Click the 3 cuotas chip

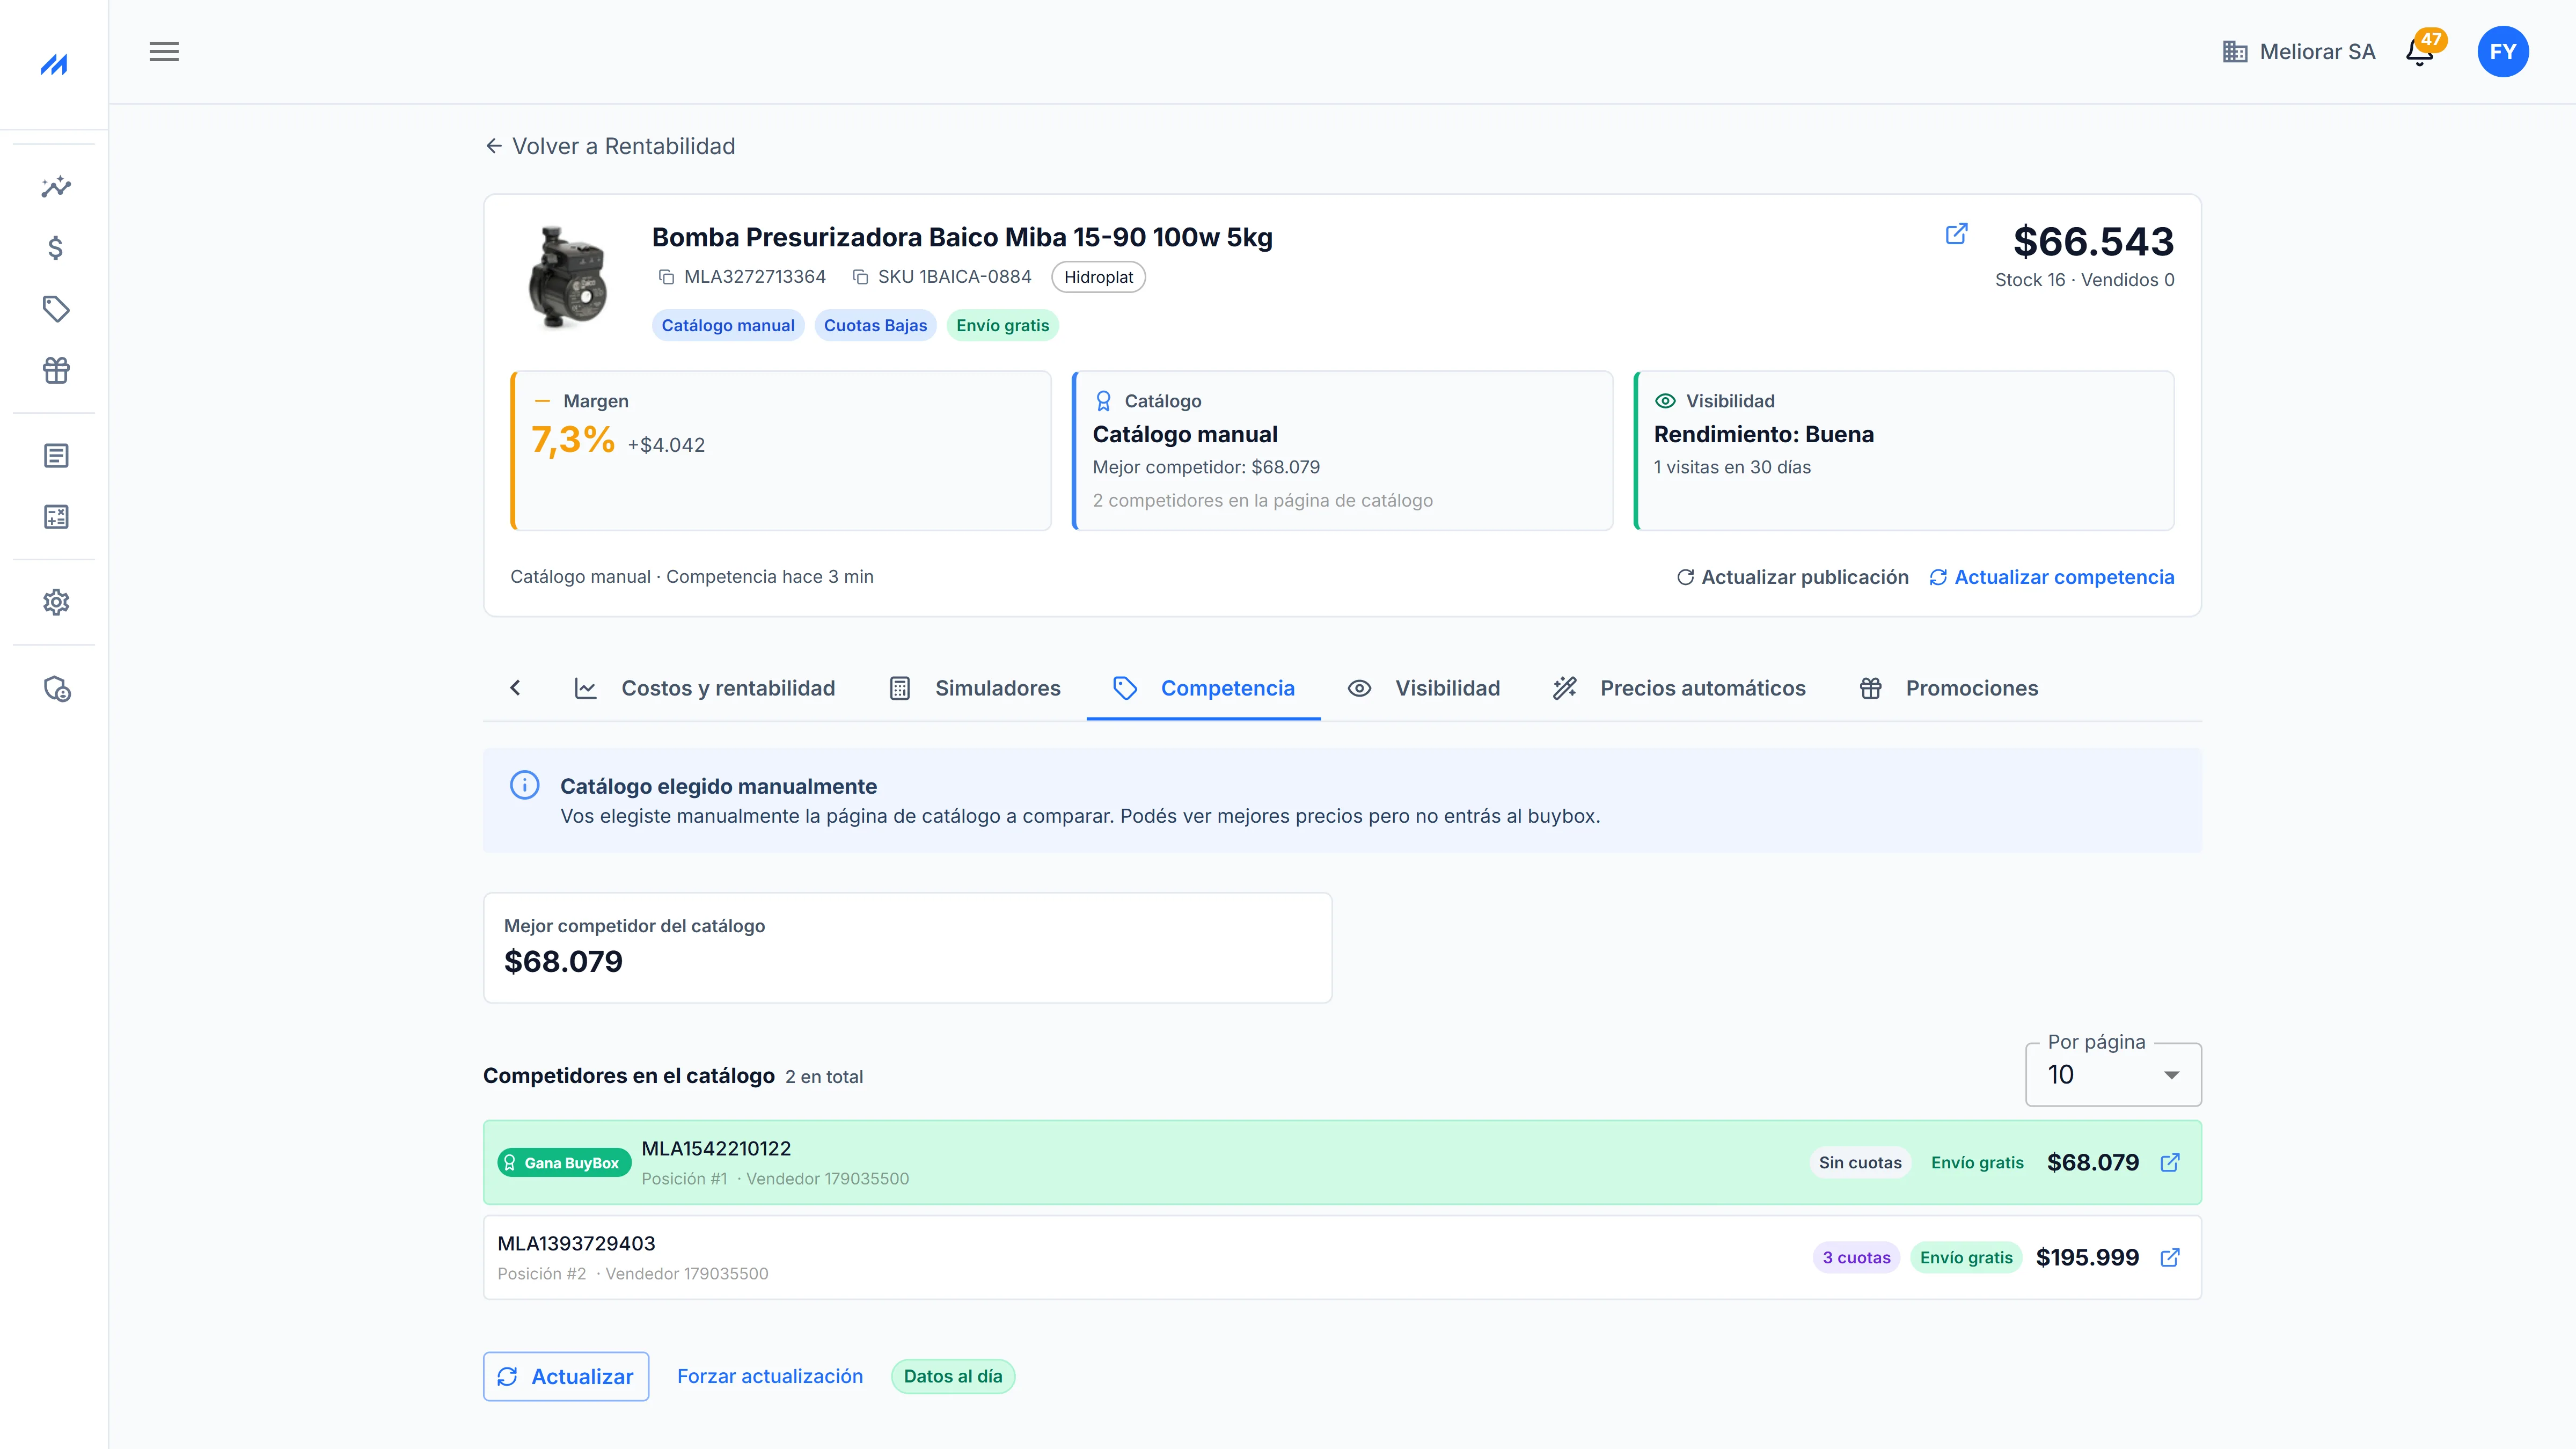1856,1258
